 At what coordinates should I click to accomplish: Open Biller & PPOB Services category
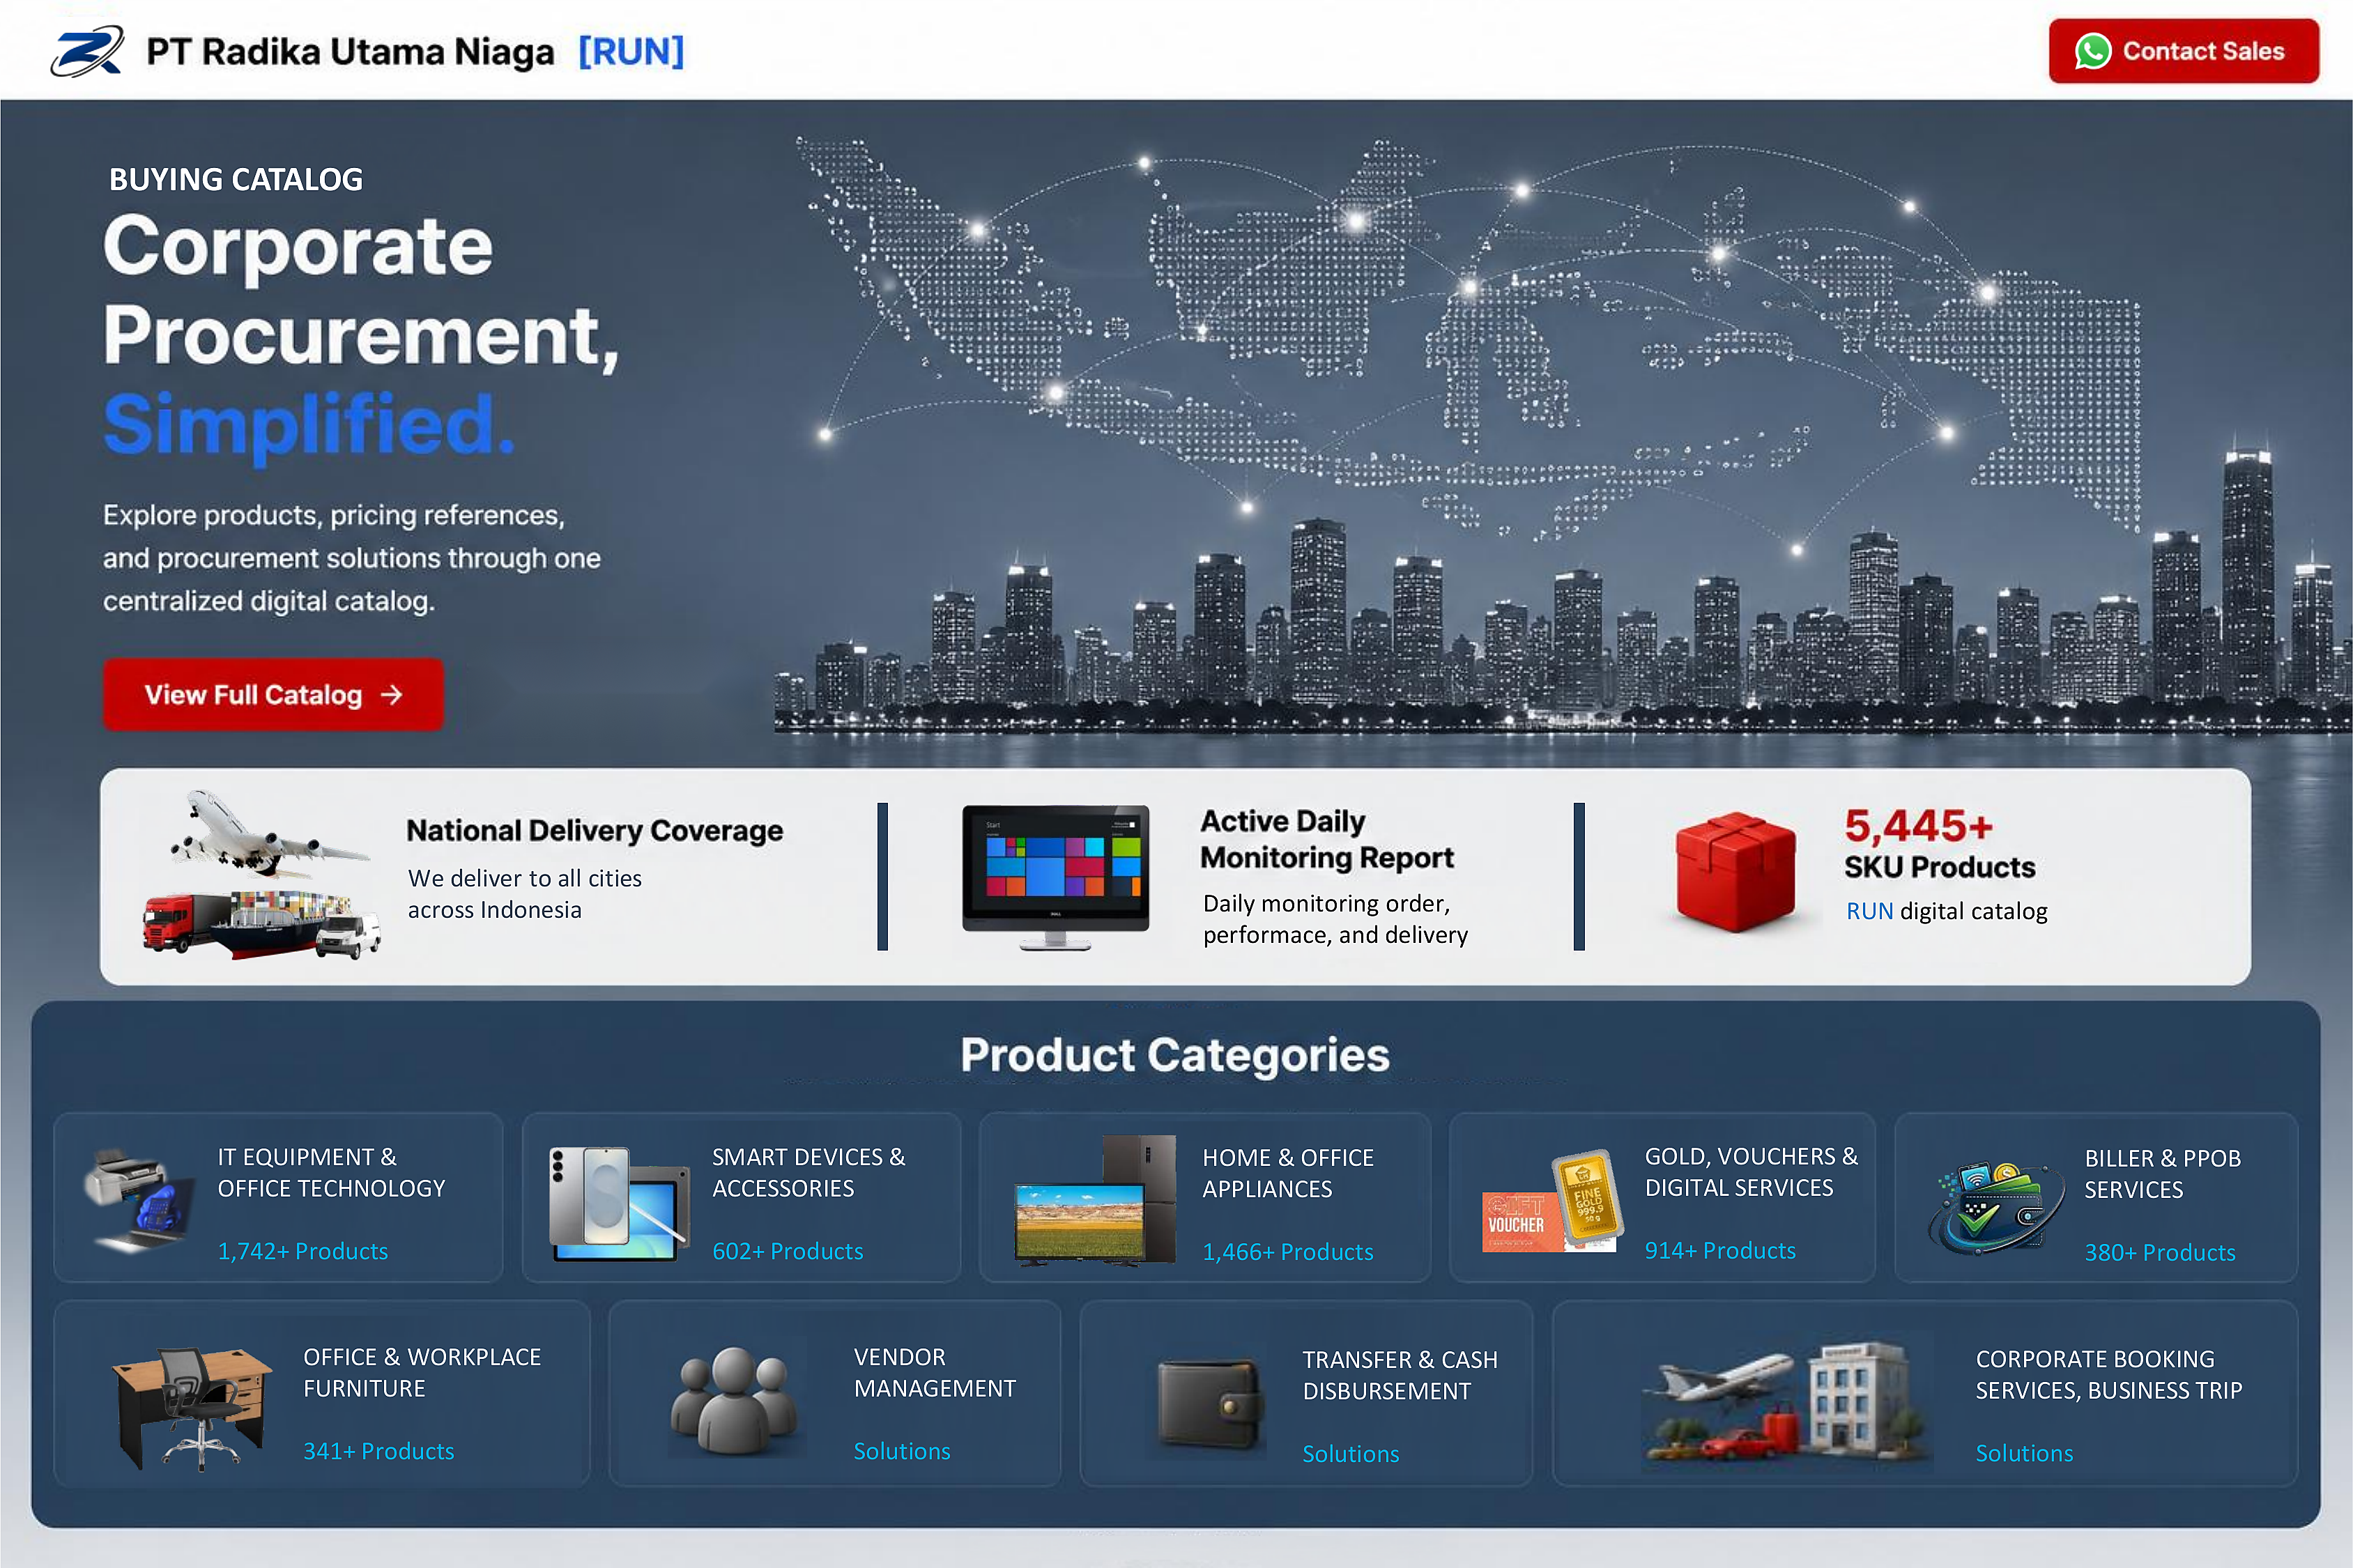point(2096,1197)
